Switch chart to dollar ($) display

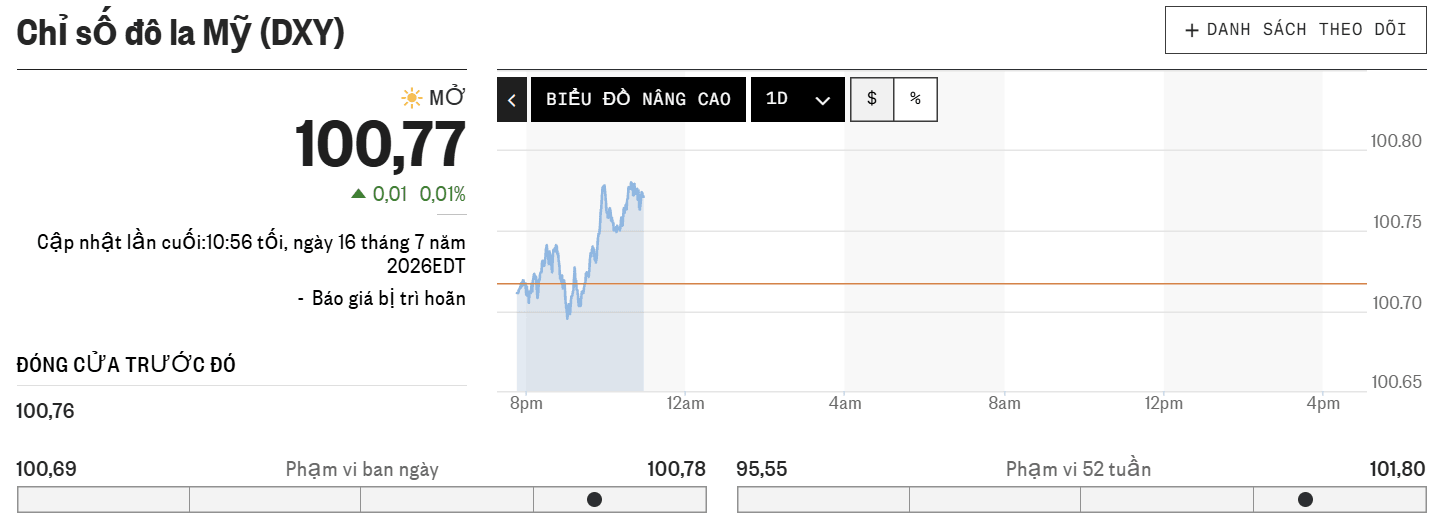[x=872, y=99]
